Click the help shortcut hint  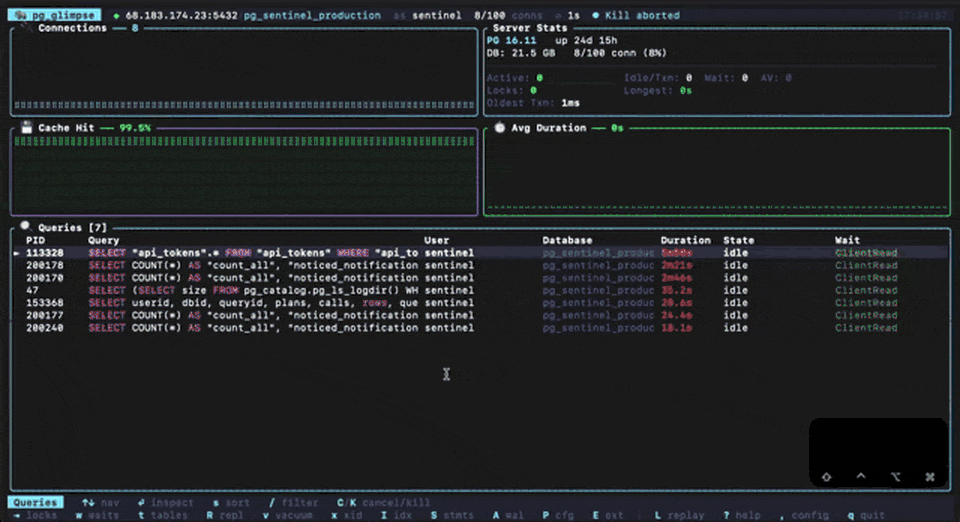tap(741, 515)
